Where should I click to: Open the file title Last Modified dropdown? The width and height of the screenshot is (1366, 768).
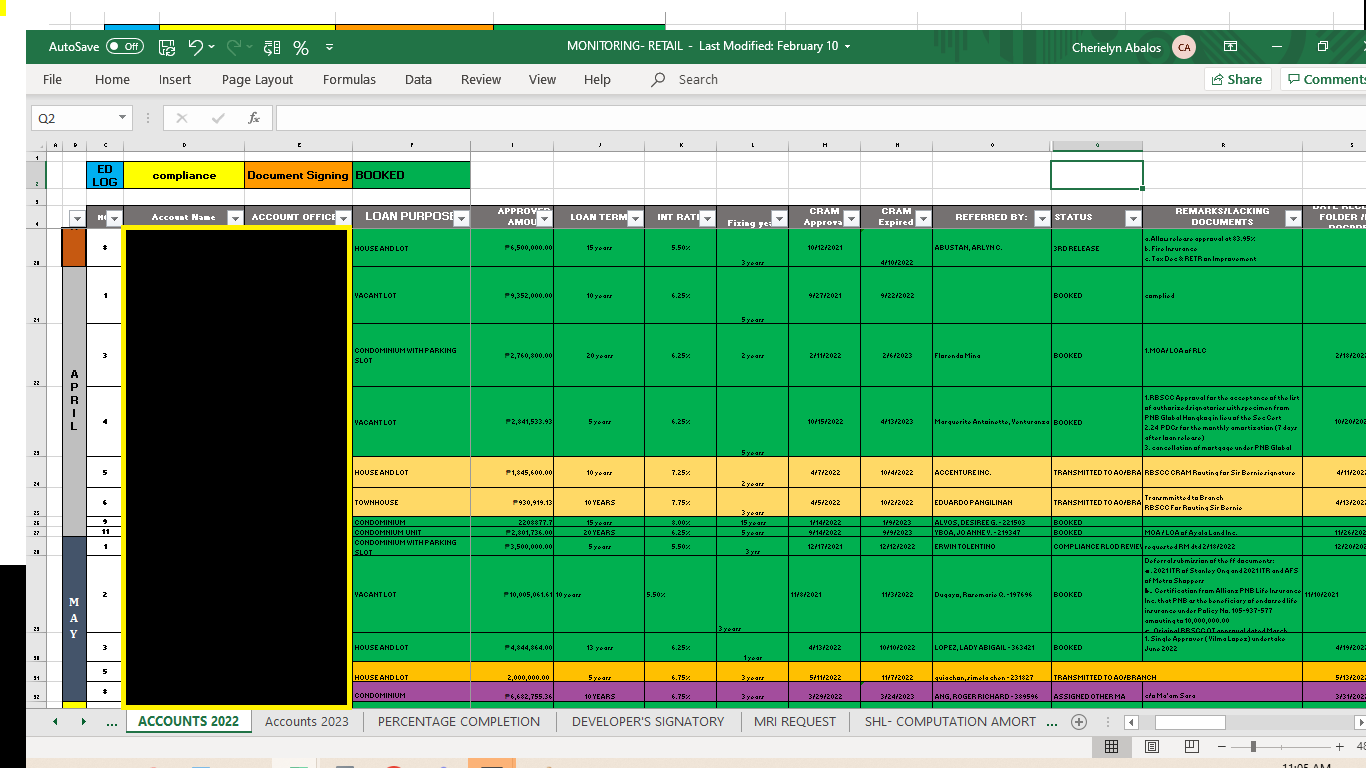[x=848, y=46]
